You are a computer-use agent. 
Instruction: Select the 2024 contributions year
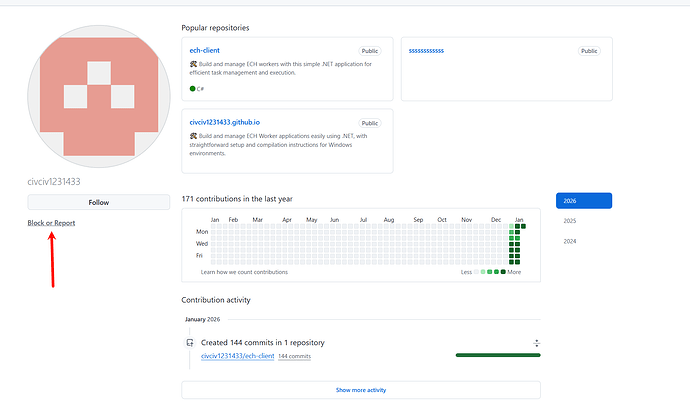(x=569, y=241)
